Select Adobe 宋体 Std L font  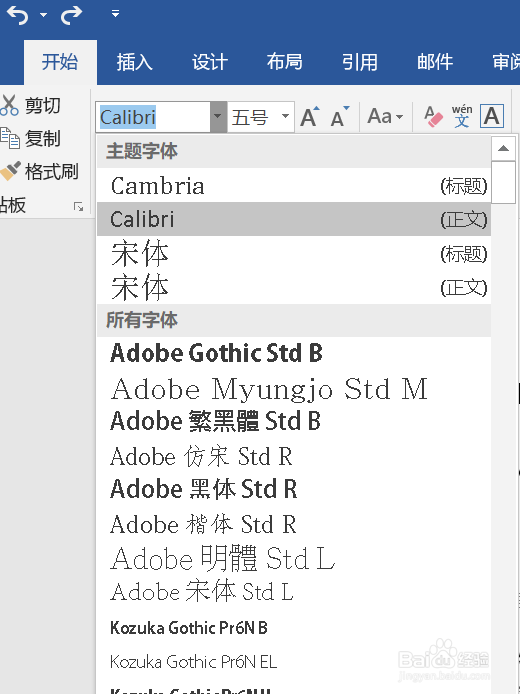(x=294, y=592)
